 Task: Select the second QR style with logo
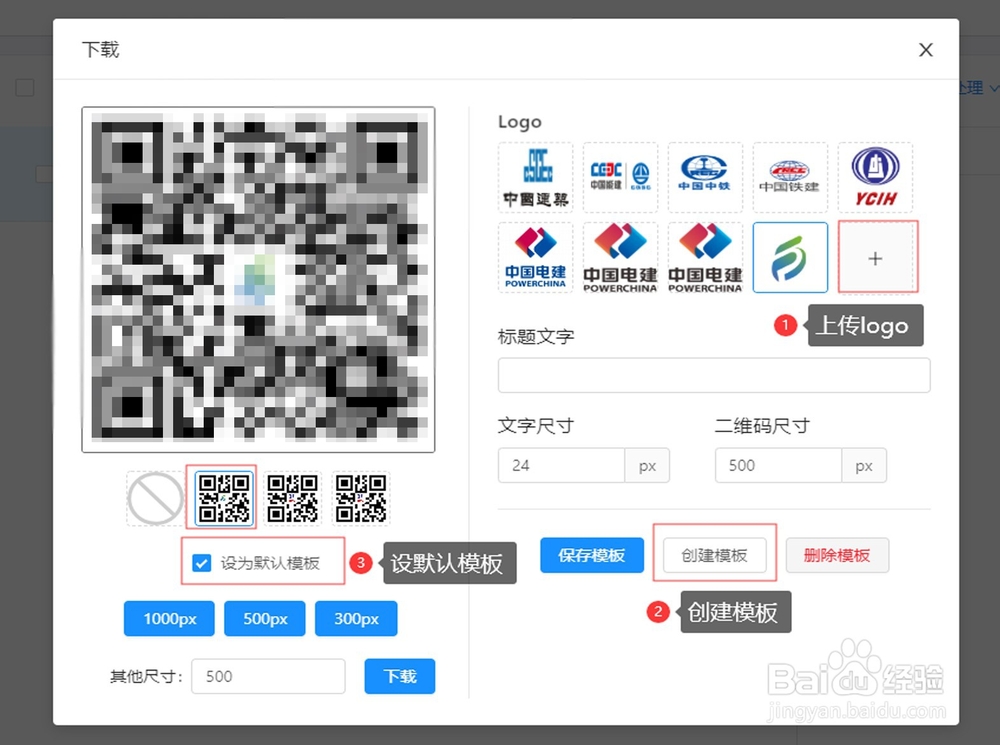(x=221, y=497)
